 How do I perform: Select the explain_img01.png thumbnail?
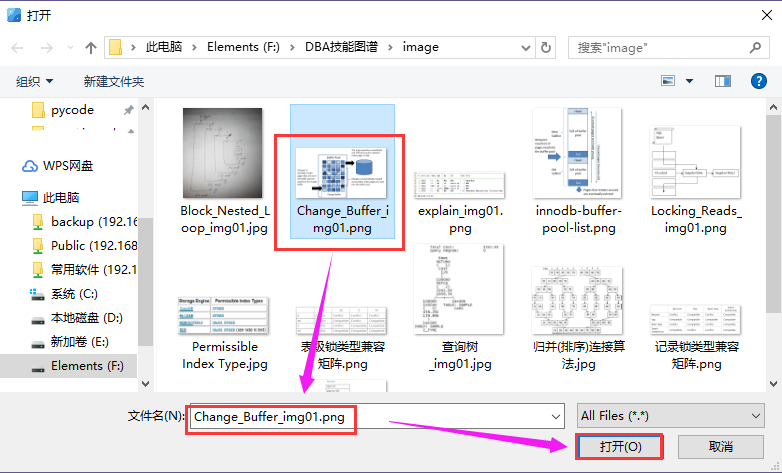pos(461,170)
